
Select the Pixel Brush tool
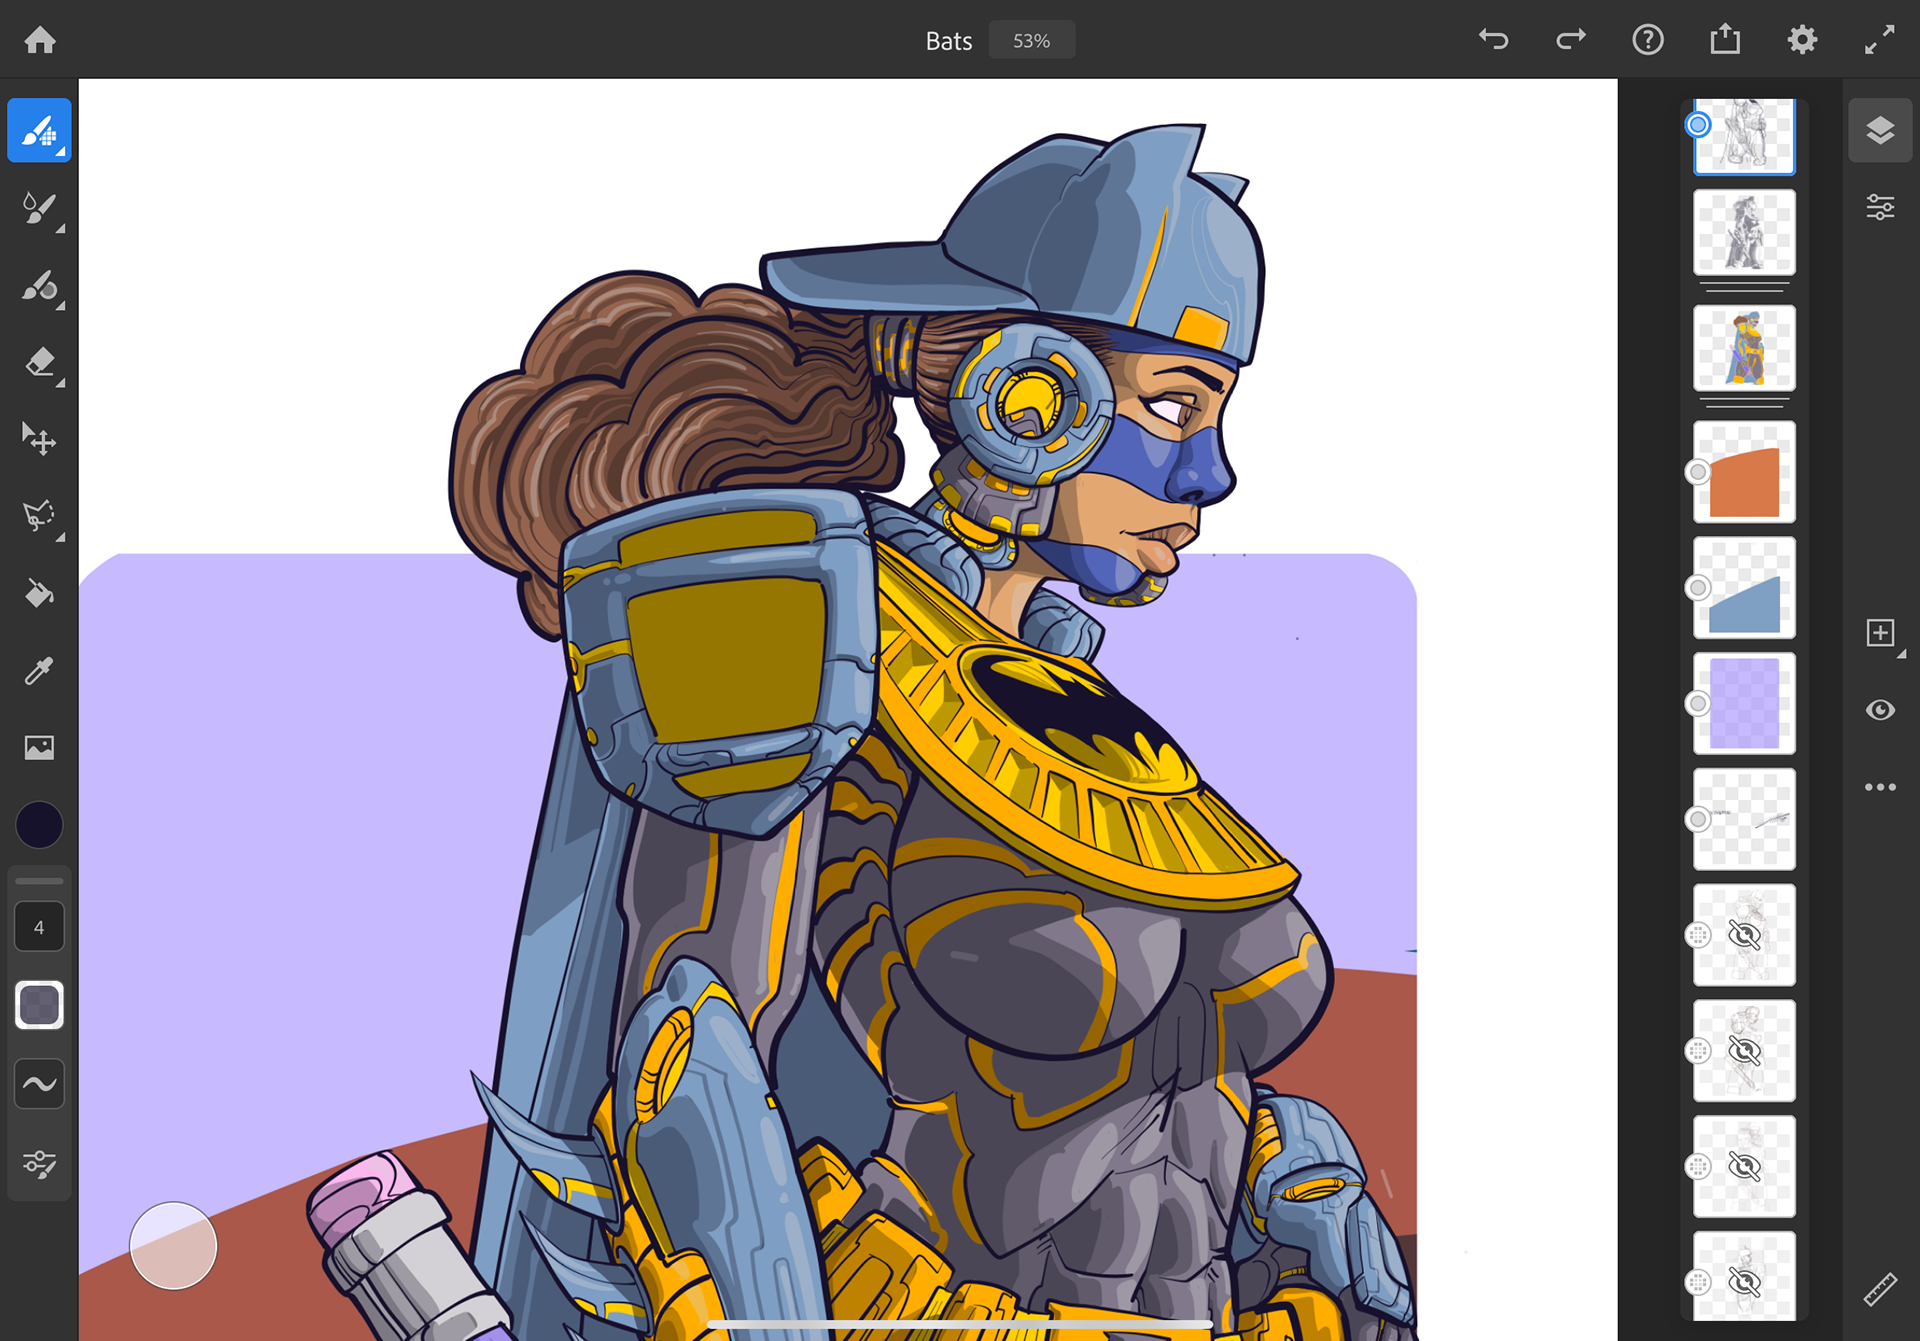pyautogui.click(x=39, y=131)
